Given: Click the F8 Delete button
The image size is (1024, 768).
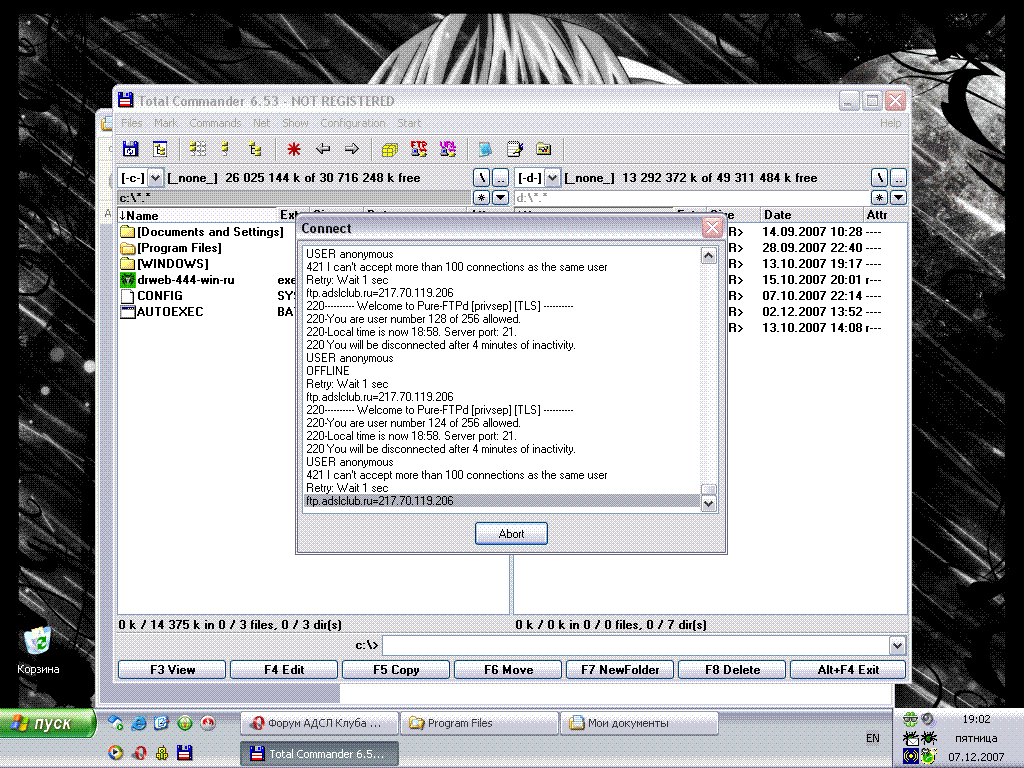Looking at the screenshot, I should click(732, 669).
